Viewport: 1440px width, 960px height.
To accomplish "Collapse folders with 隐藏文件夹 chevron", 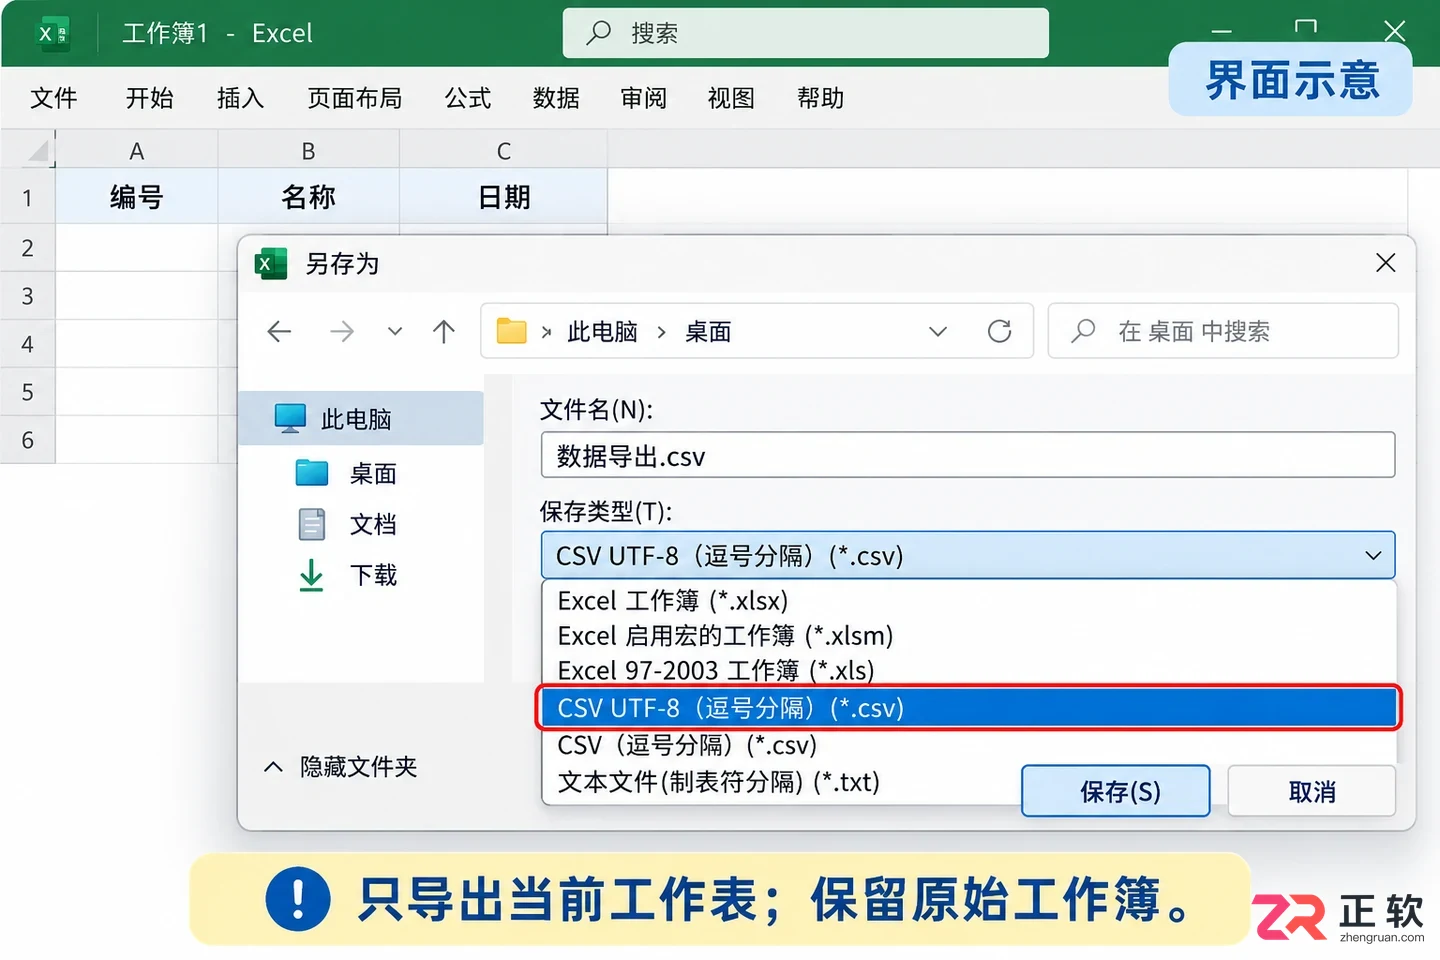I will (x=273, y=767).
